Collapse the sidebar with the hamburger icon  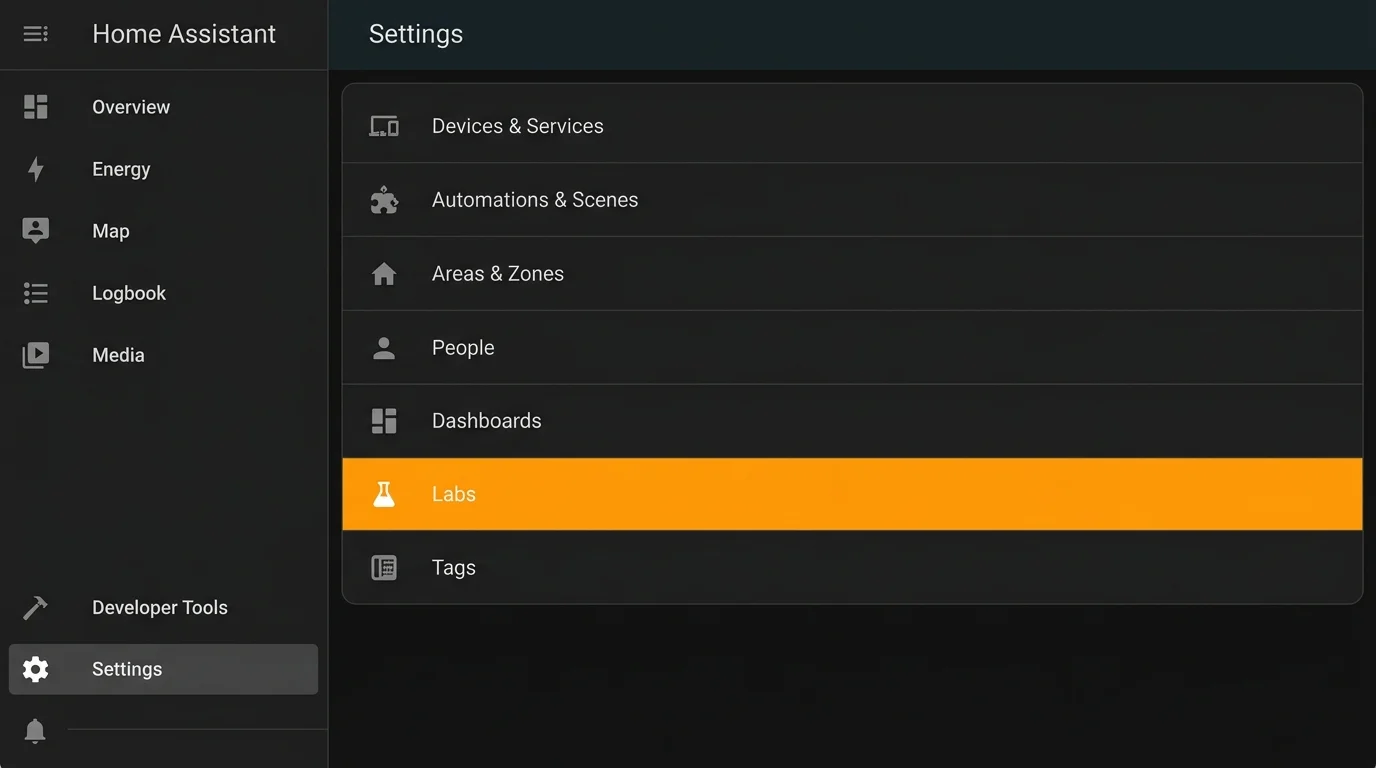[35, 33]
